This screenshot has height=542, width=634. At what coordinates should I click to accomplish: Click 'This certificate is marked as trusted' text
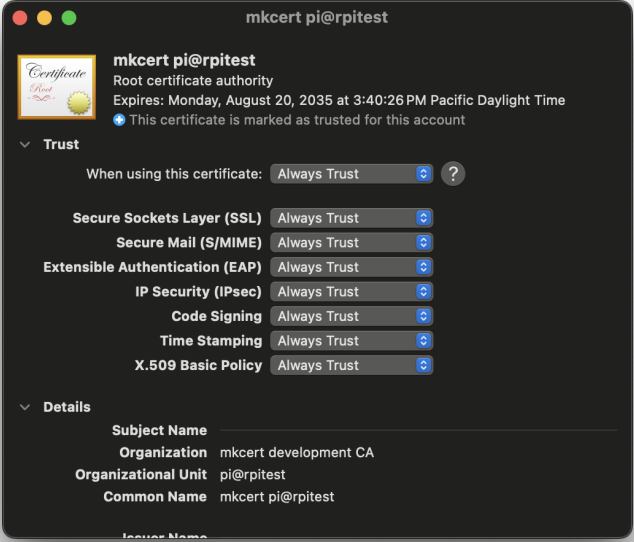point(297,120)
